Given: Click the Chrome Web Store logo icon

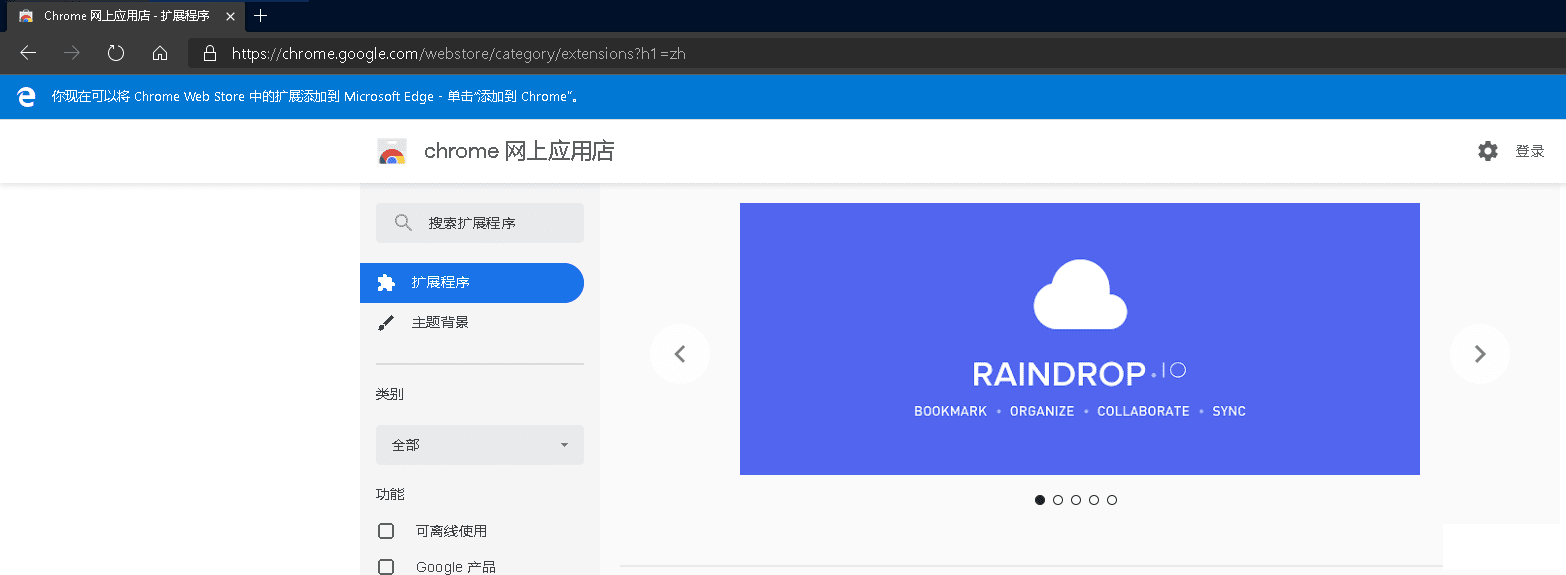Looking at the screenshot, I should [x=392, y=151].
